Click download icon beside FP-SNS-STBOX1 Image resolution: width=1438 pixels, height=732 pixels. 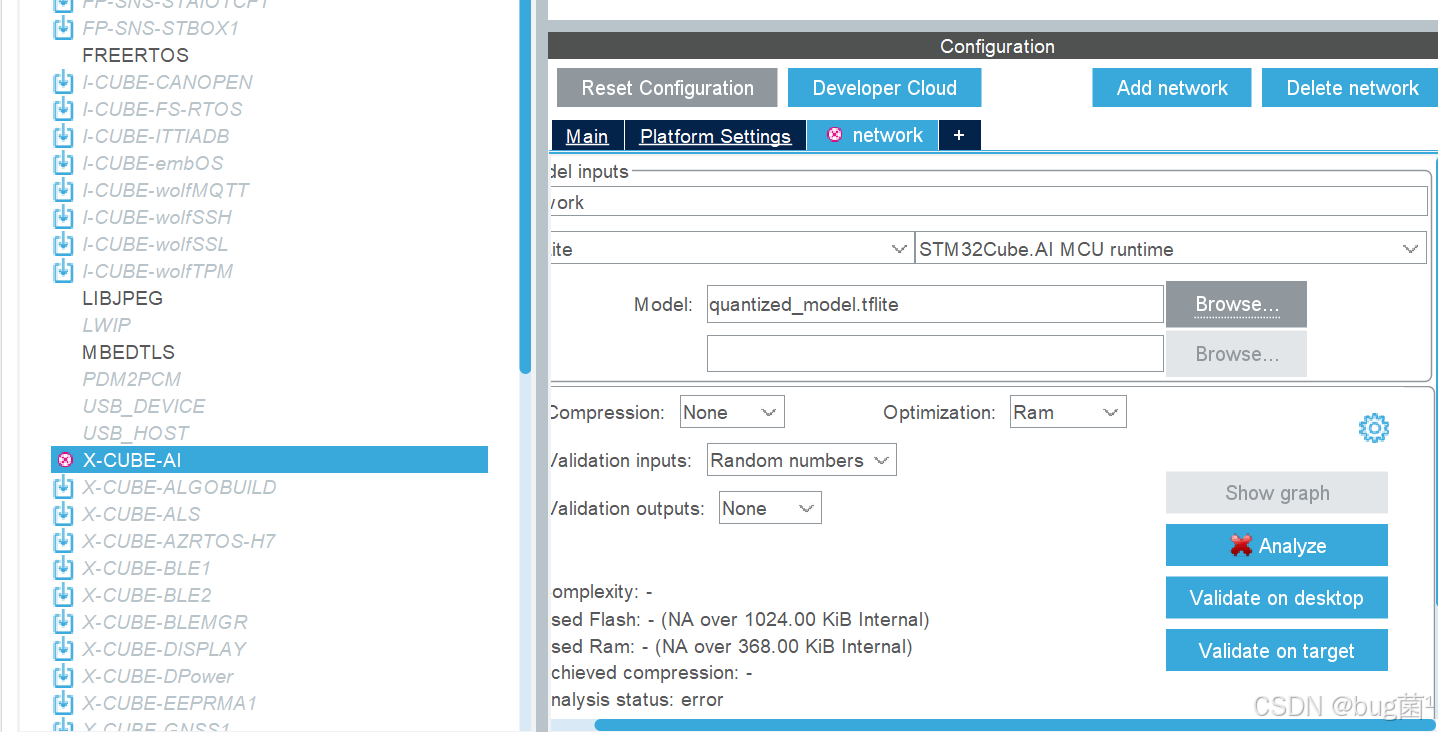click(x=63, y=28)
